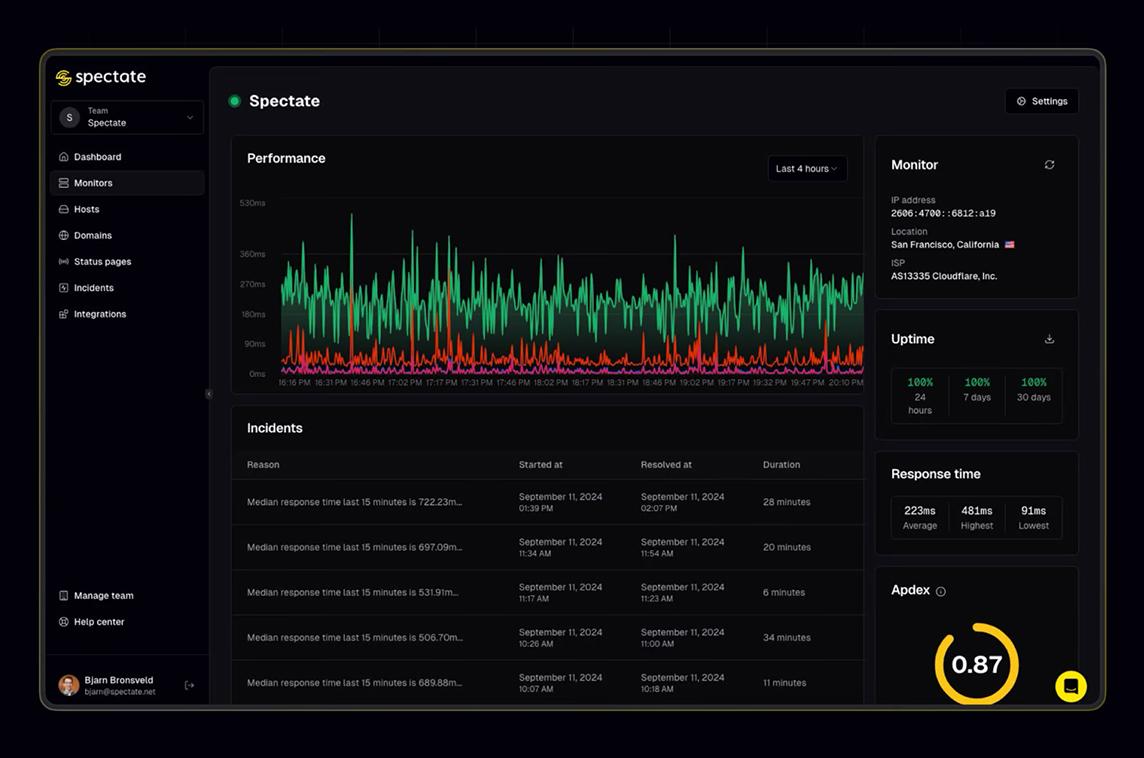Click the bjarn@spectate.net email text
The height and width of the screenshot is (758, 1144).
click(x=120, y=692)
